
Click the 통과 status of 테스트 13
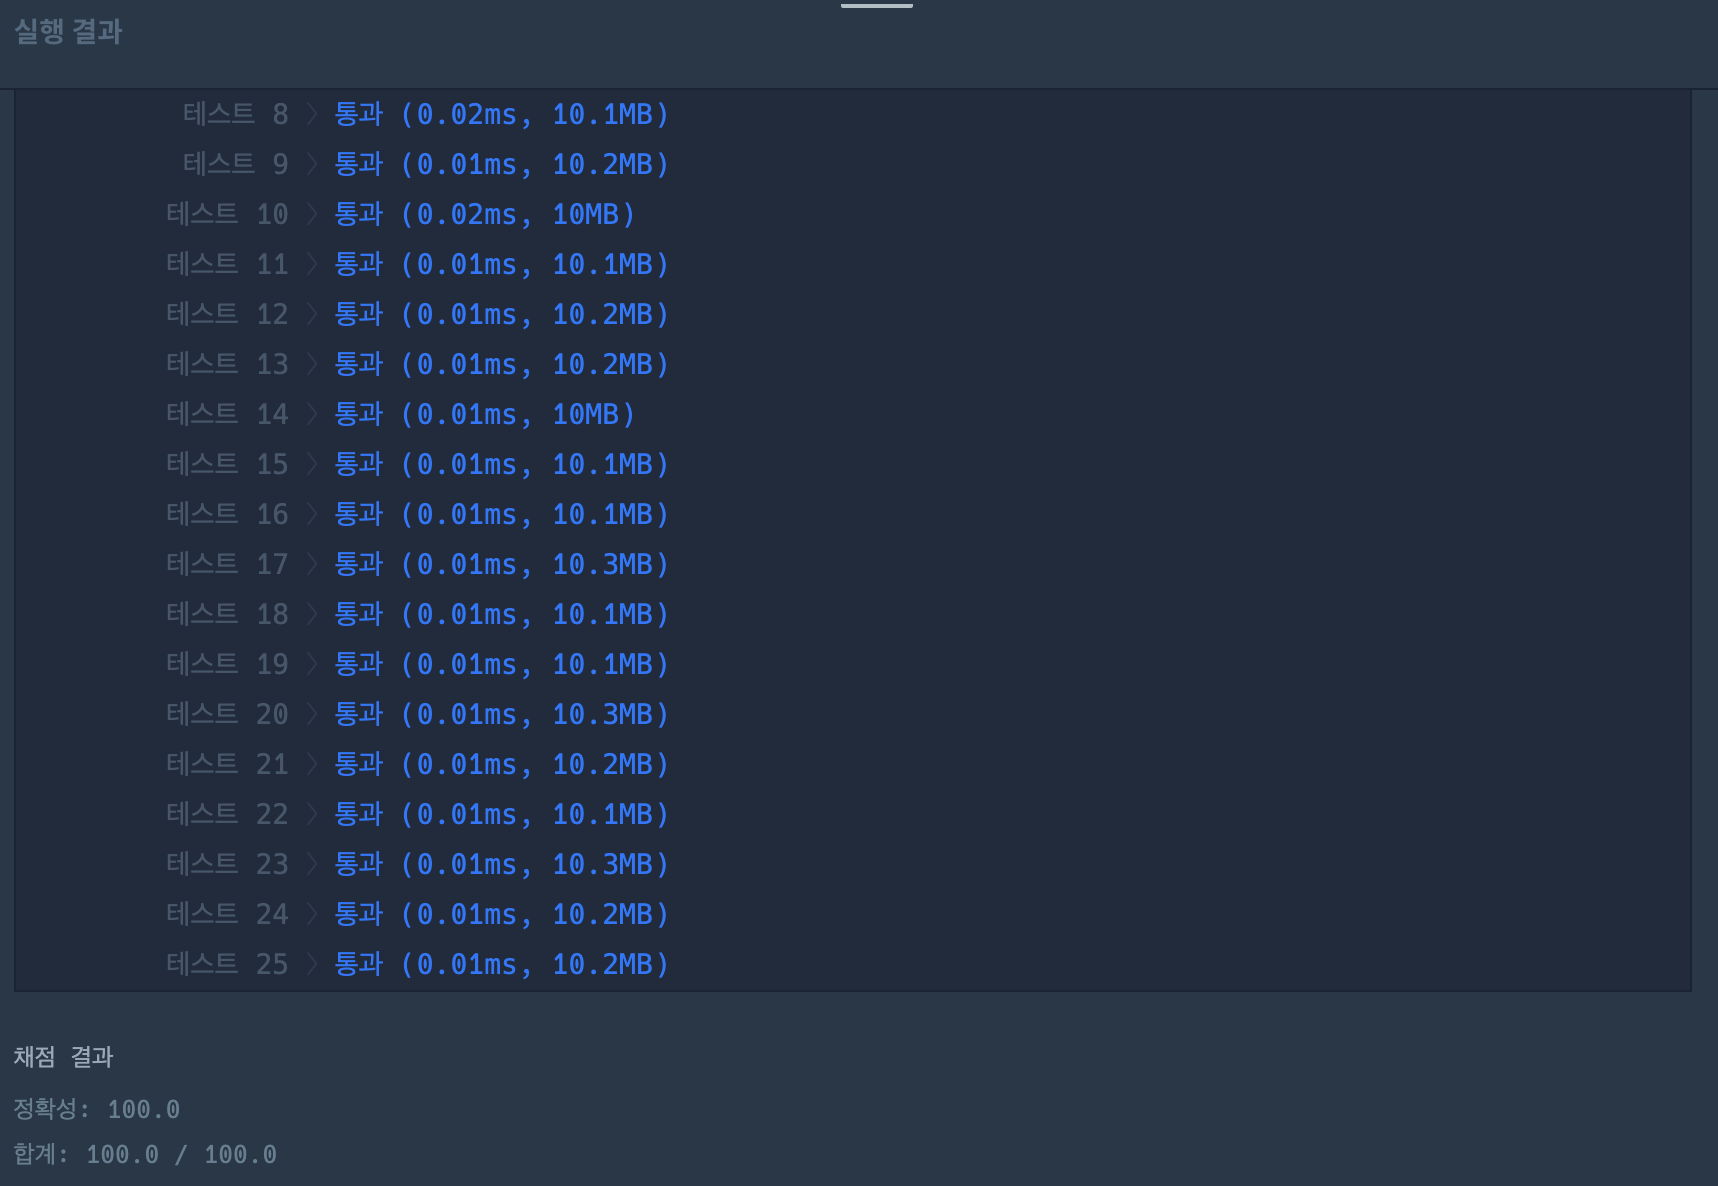[x=358, y=364]
